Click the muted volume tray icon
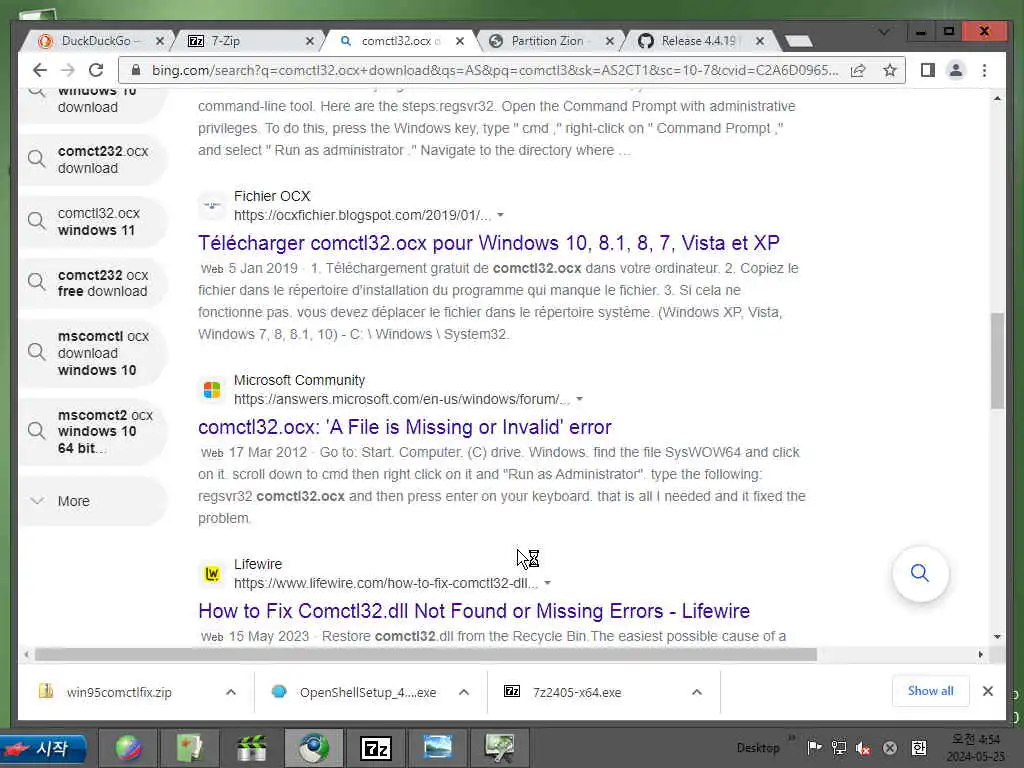1024x768 pixels. point(863,748)
